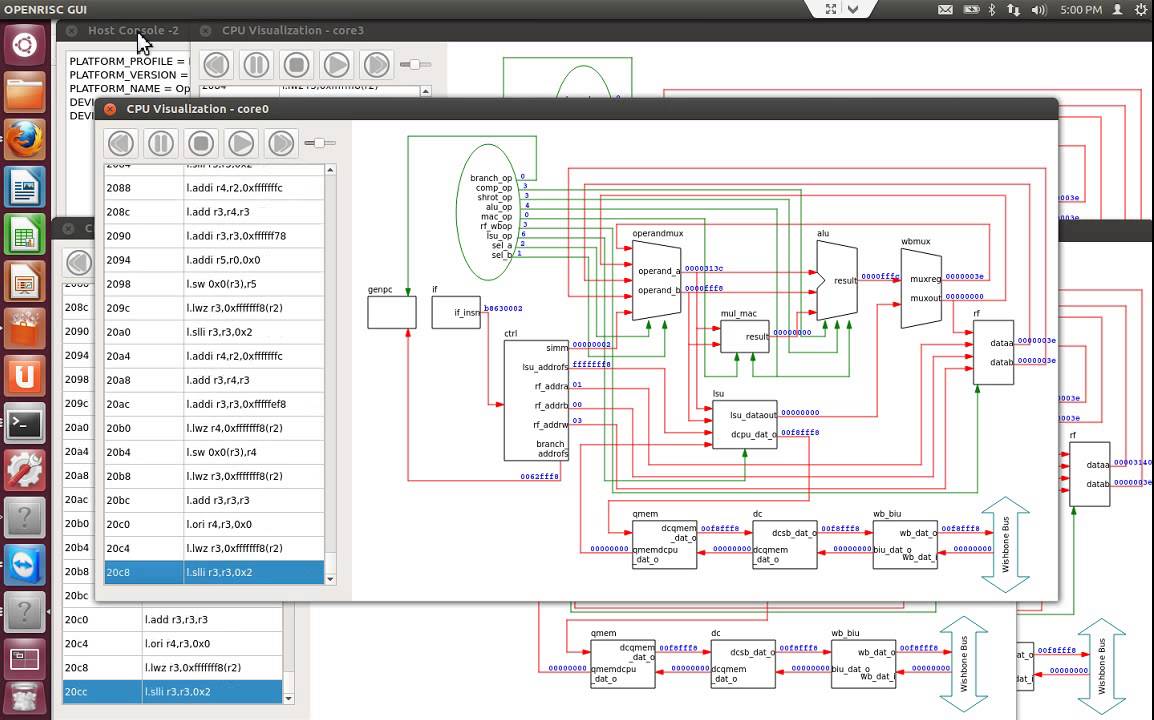Screen dimensions: 1154x720
Task: Expand the top-center toolbar chevron
Action: (x=853, y=9)
